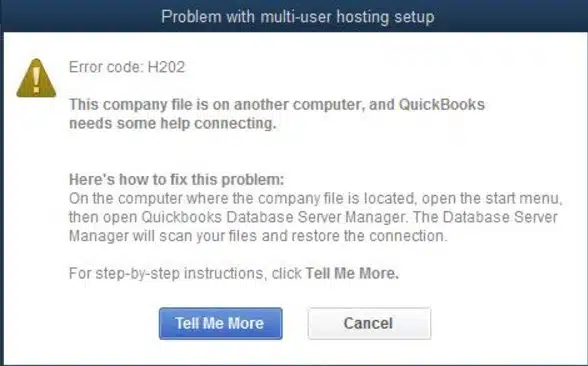Viewport: 588px width, 366px height.
Task: Click the H202 error code text
Action: [x=166, y=67]
